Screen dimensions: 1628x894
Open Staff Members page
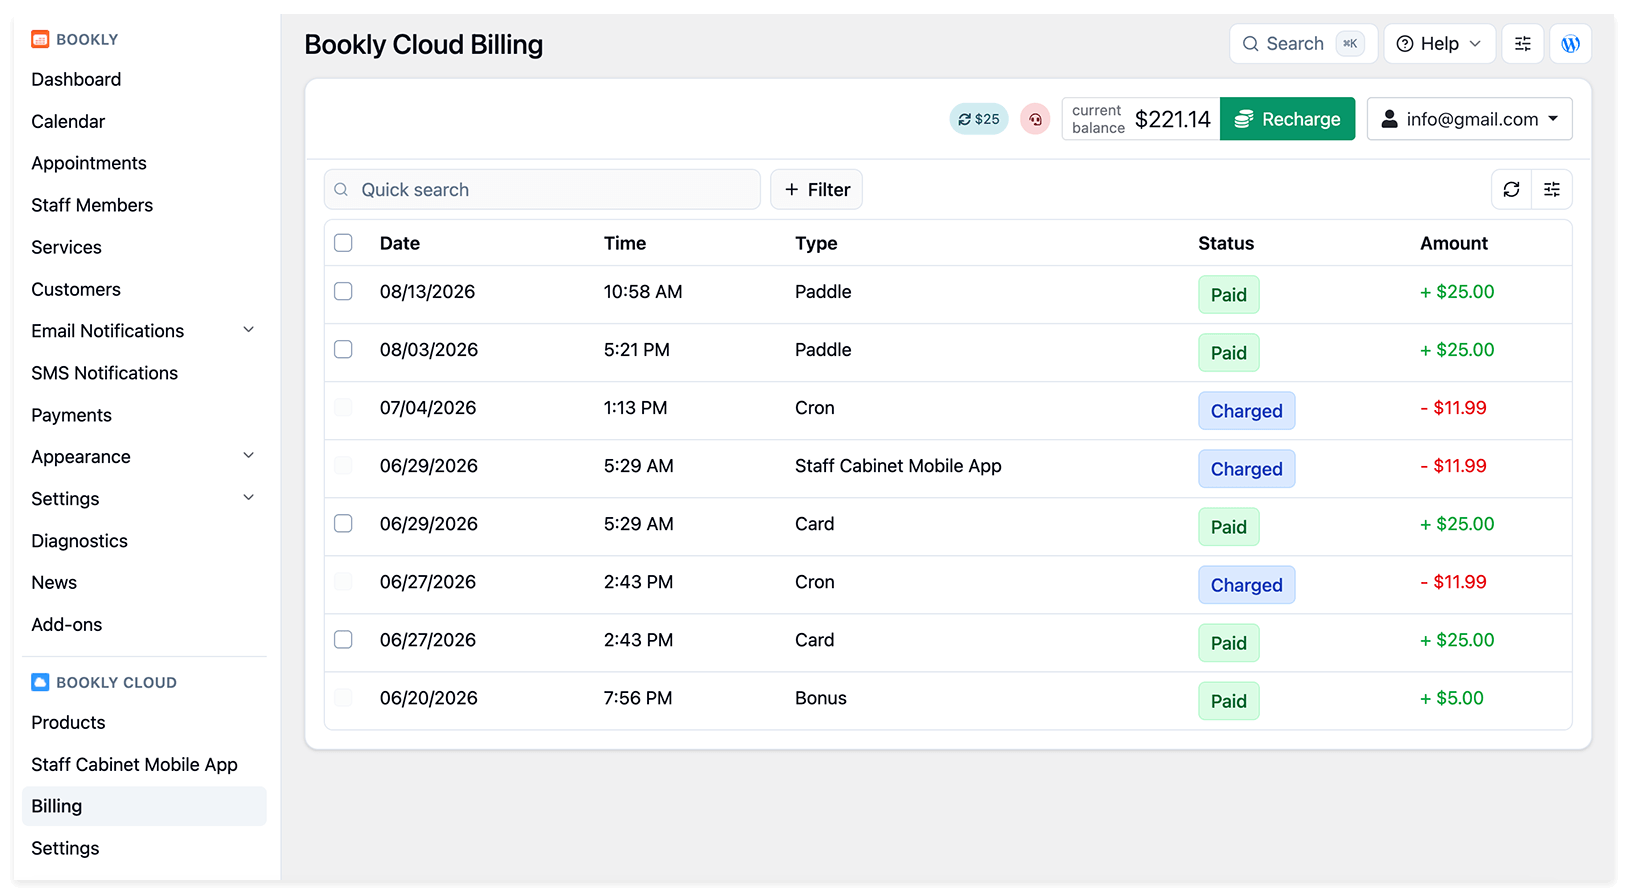(x=92, y=205)
